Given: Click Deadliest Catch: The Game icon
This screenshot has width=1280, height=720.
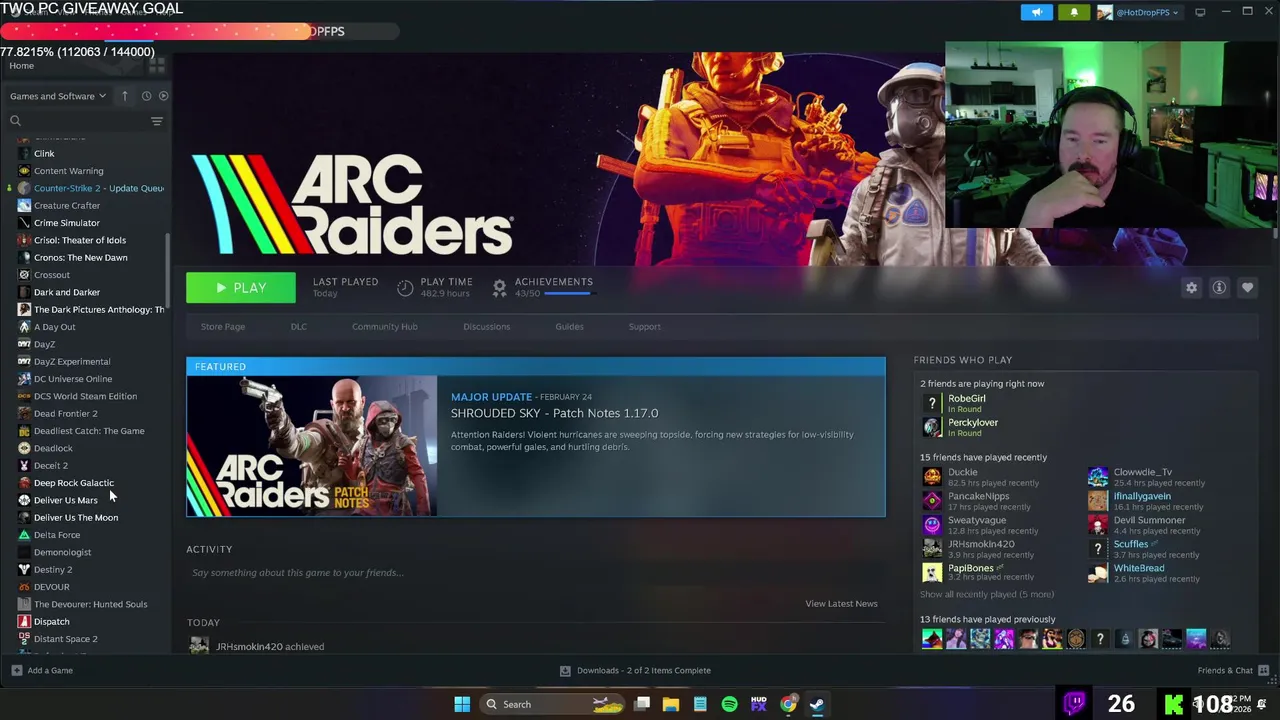Looking at the screenshot, I should pyautogui.click(x=24, y=431).
